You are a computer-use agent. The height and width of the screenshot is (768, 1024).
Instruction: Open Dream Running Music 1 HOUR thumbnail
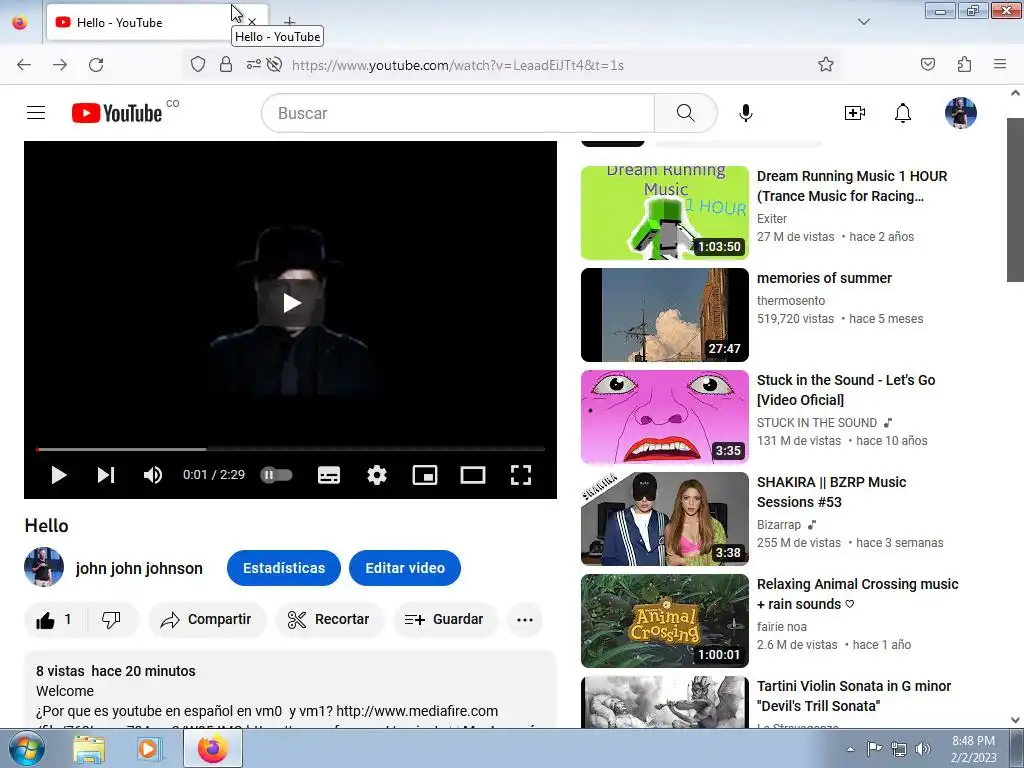665,212
